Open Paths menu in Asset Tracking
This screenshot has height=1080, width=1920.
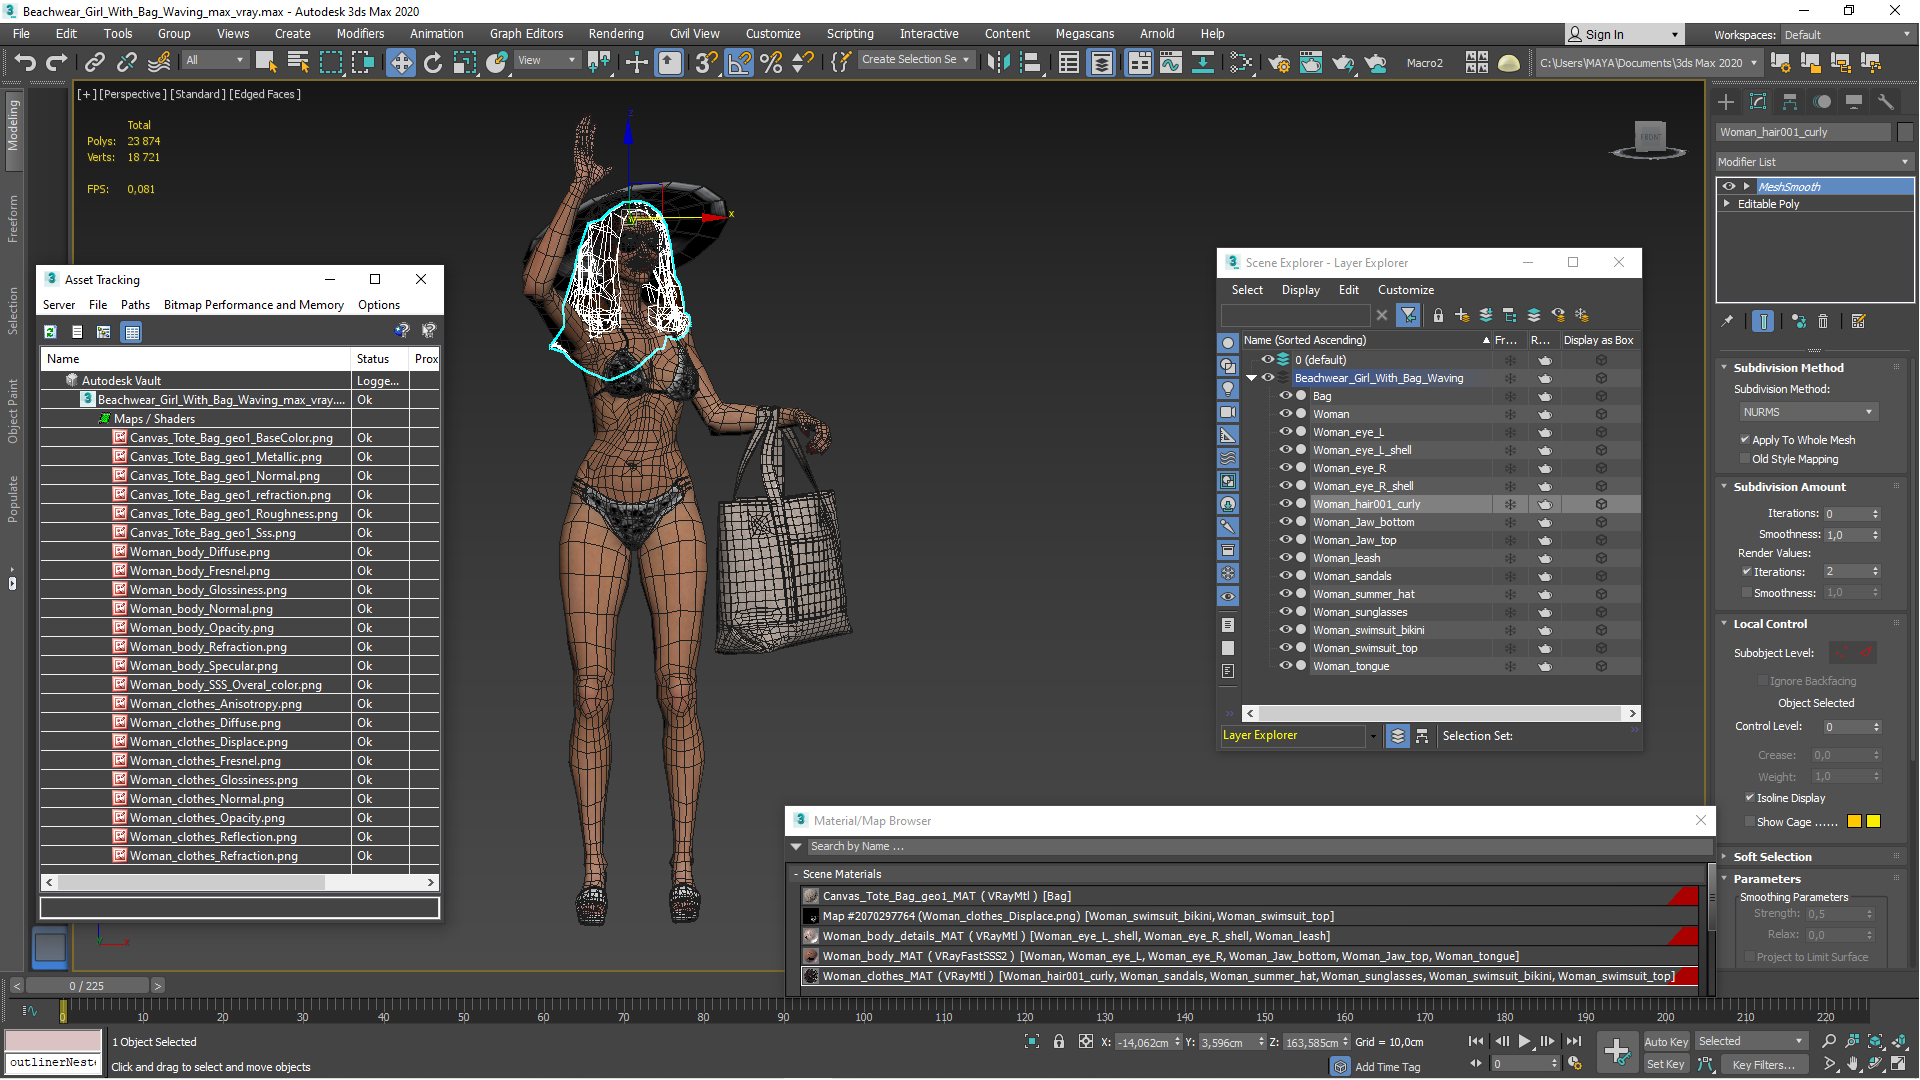pyautogui.click(x=135, y=305)
